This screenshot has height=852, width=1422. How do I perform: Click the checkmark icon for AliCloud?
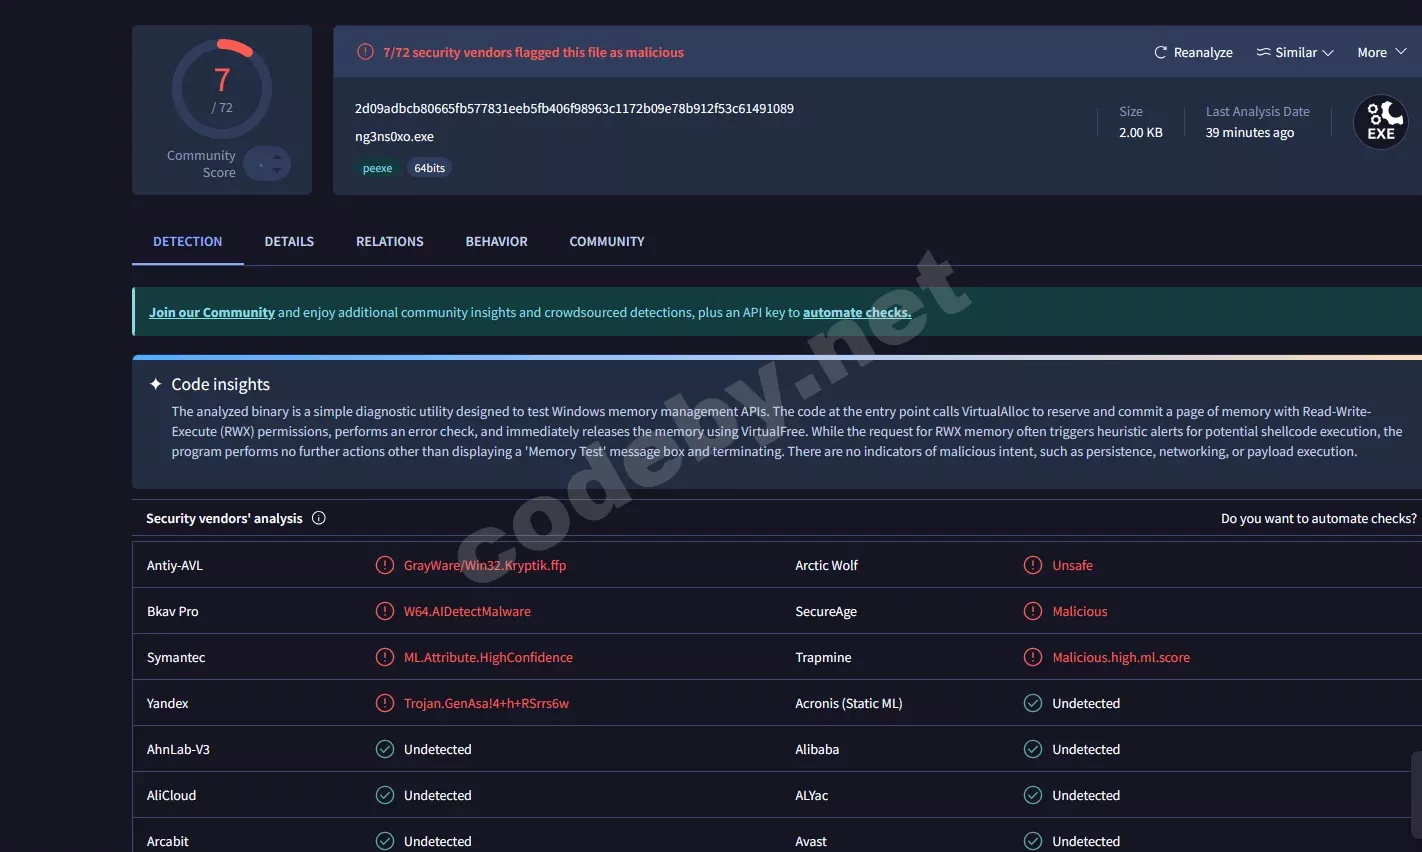tap(385, 795)
